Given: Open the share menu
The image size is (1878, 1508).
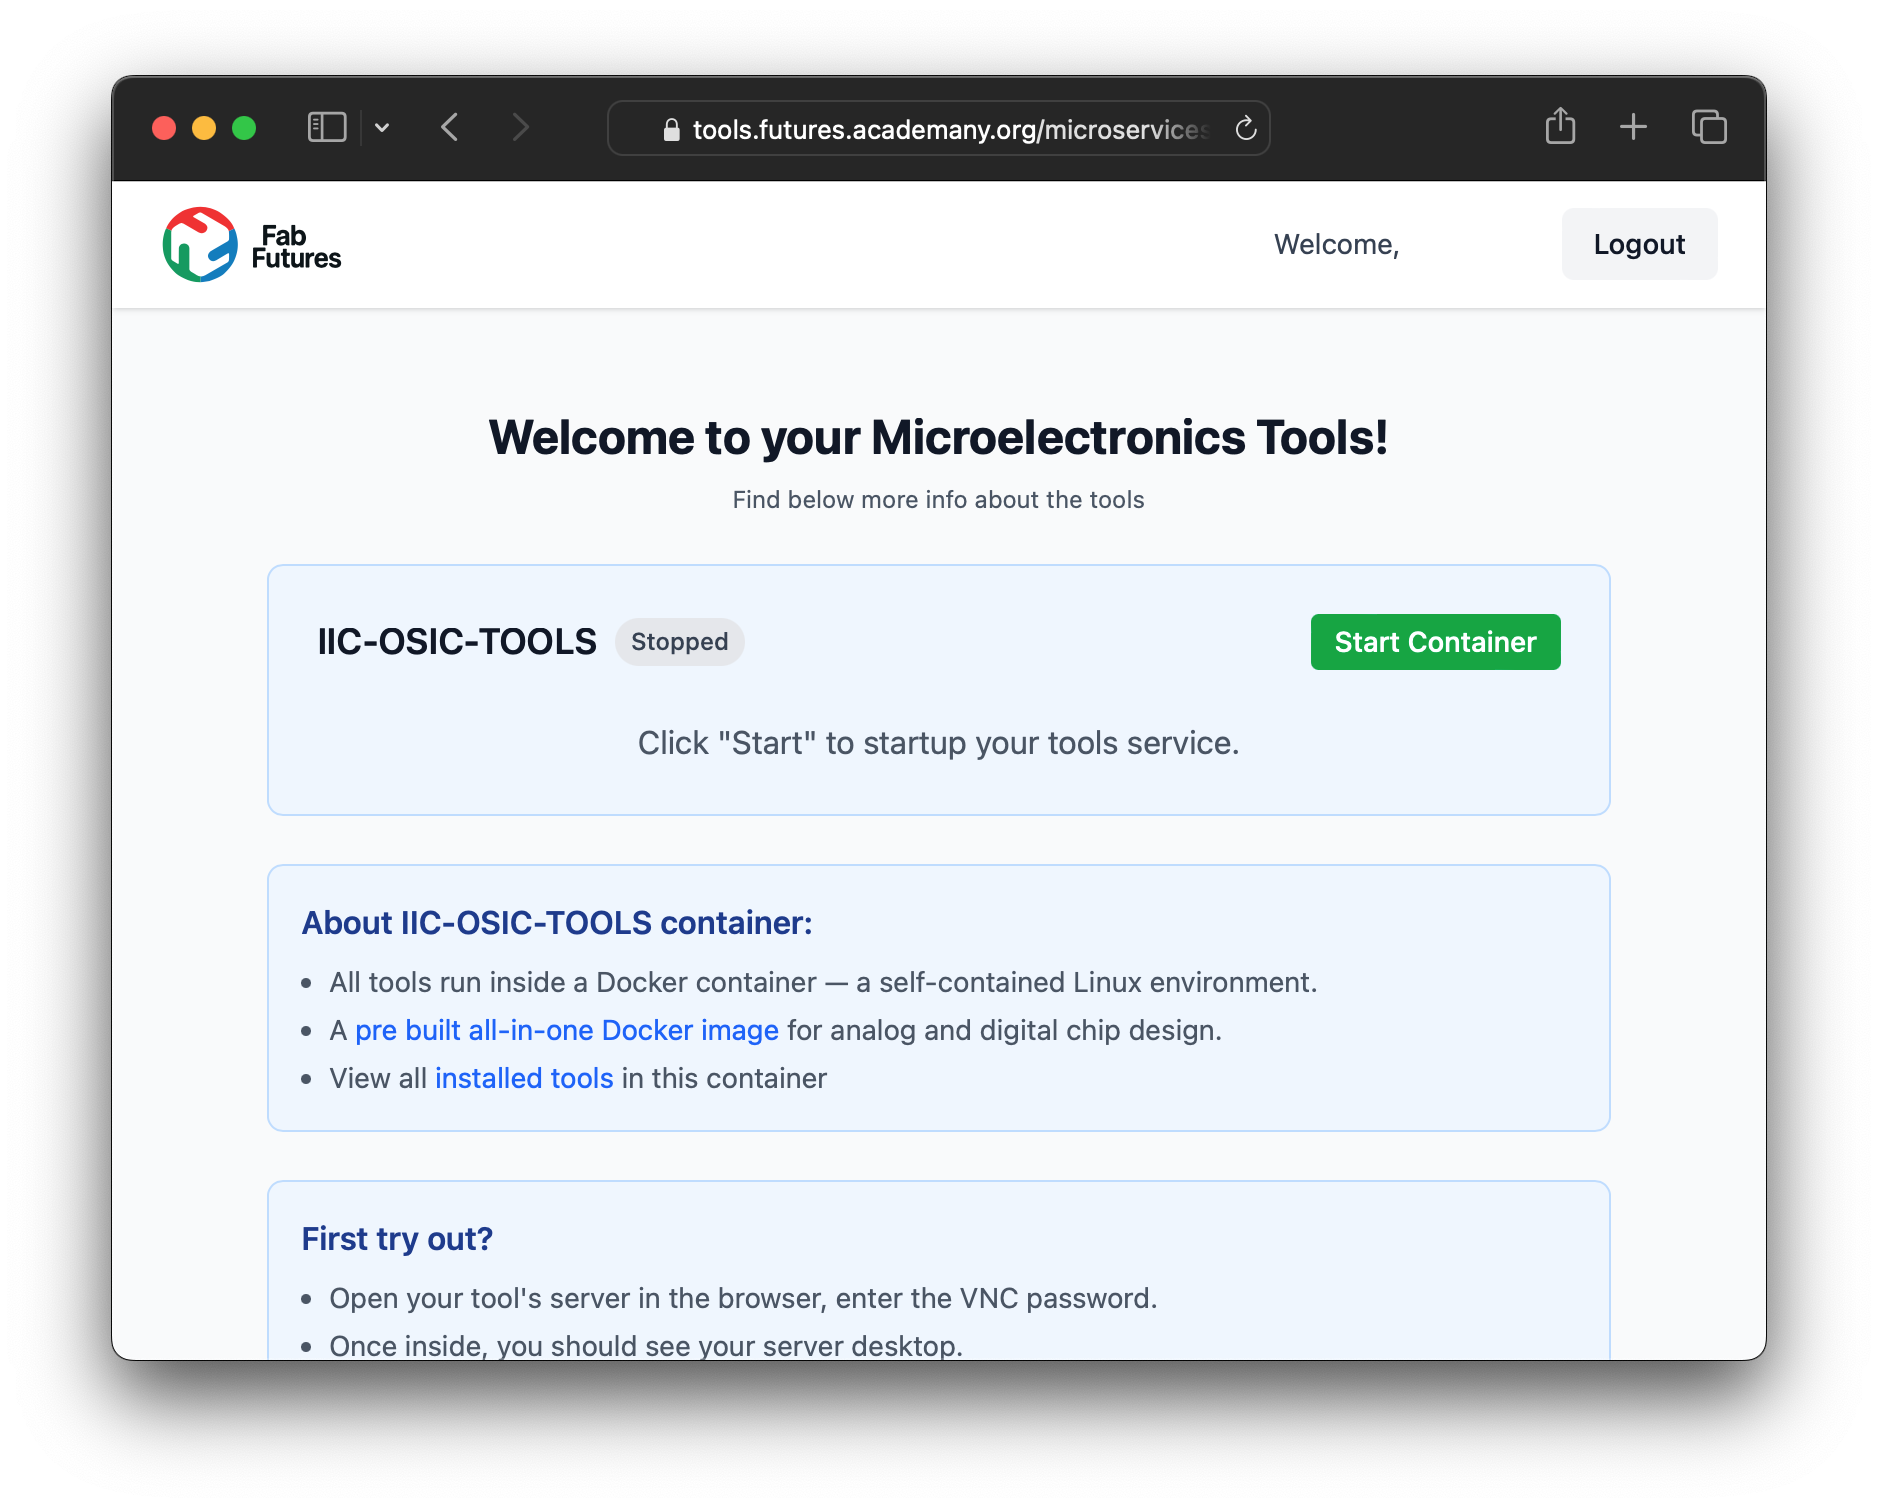Looking at the screenshot, I should coord(1560,127).
